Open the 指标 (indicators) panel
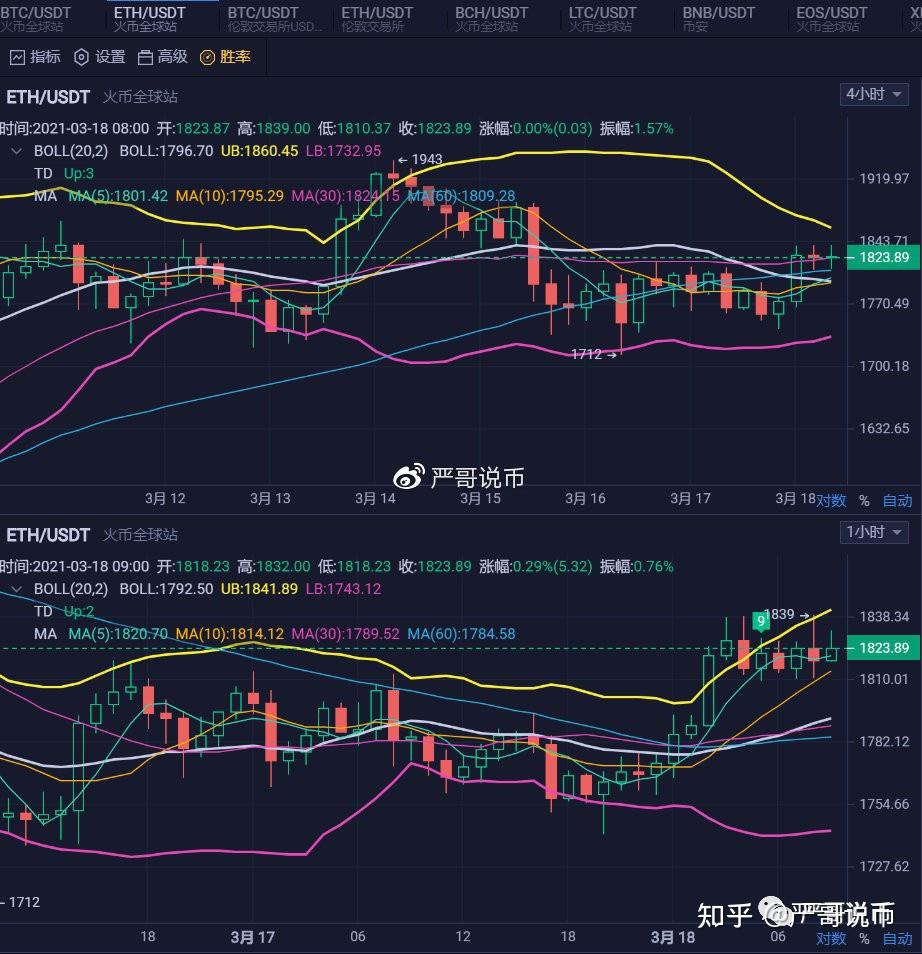Image resolution: width=922 pixels, height=954 pixels. tap(44, 57)
